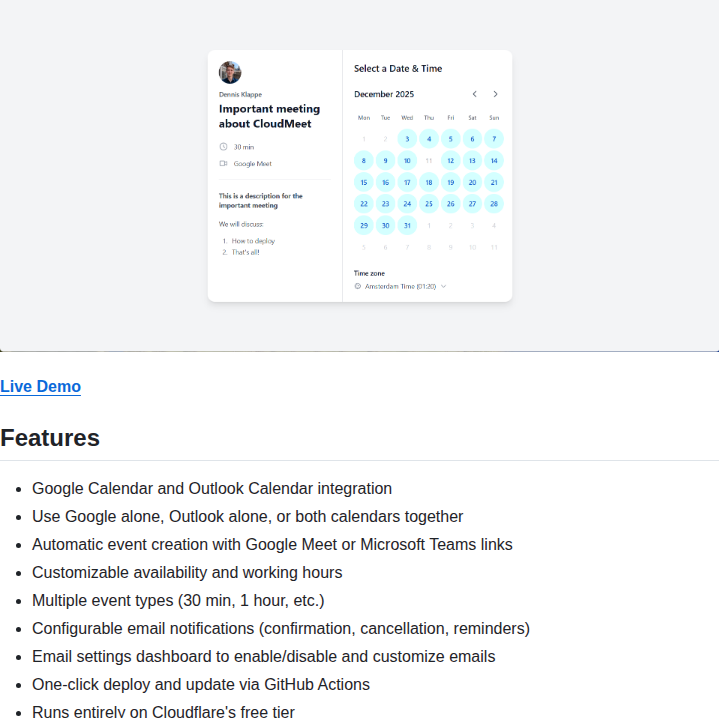Click the clock icon beside 30 min
This screenshot has height=718, width=719.
pos(223,147)
